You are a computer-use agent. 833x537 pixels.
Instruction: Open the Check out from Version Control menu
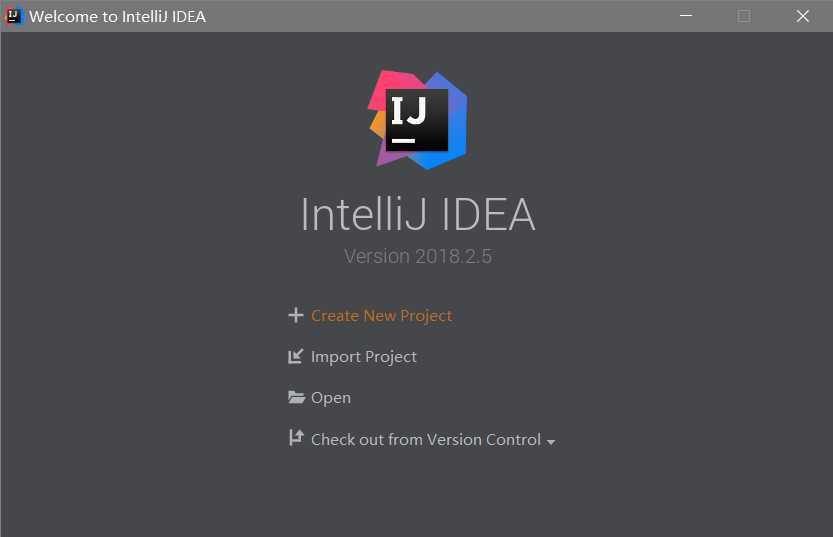coord(426,440)
